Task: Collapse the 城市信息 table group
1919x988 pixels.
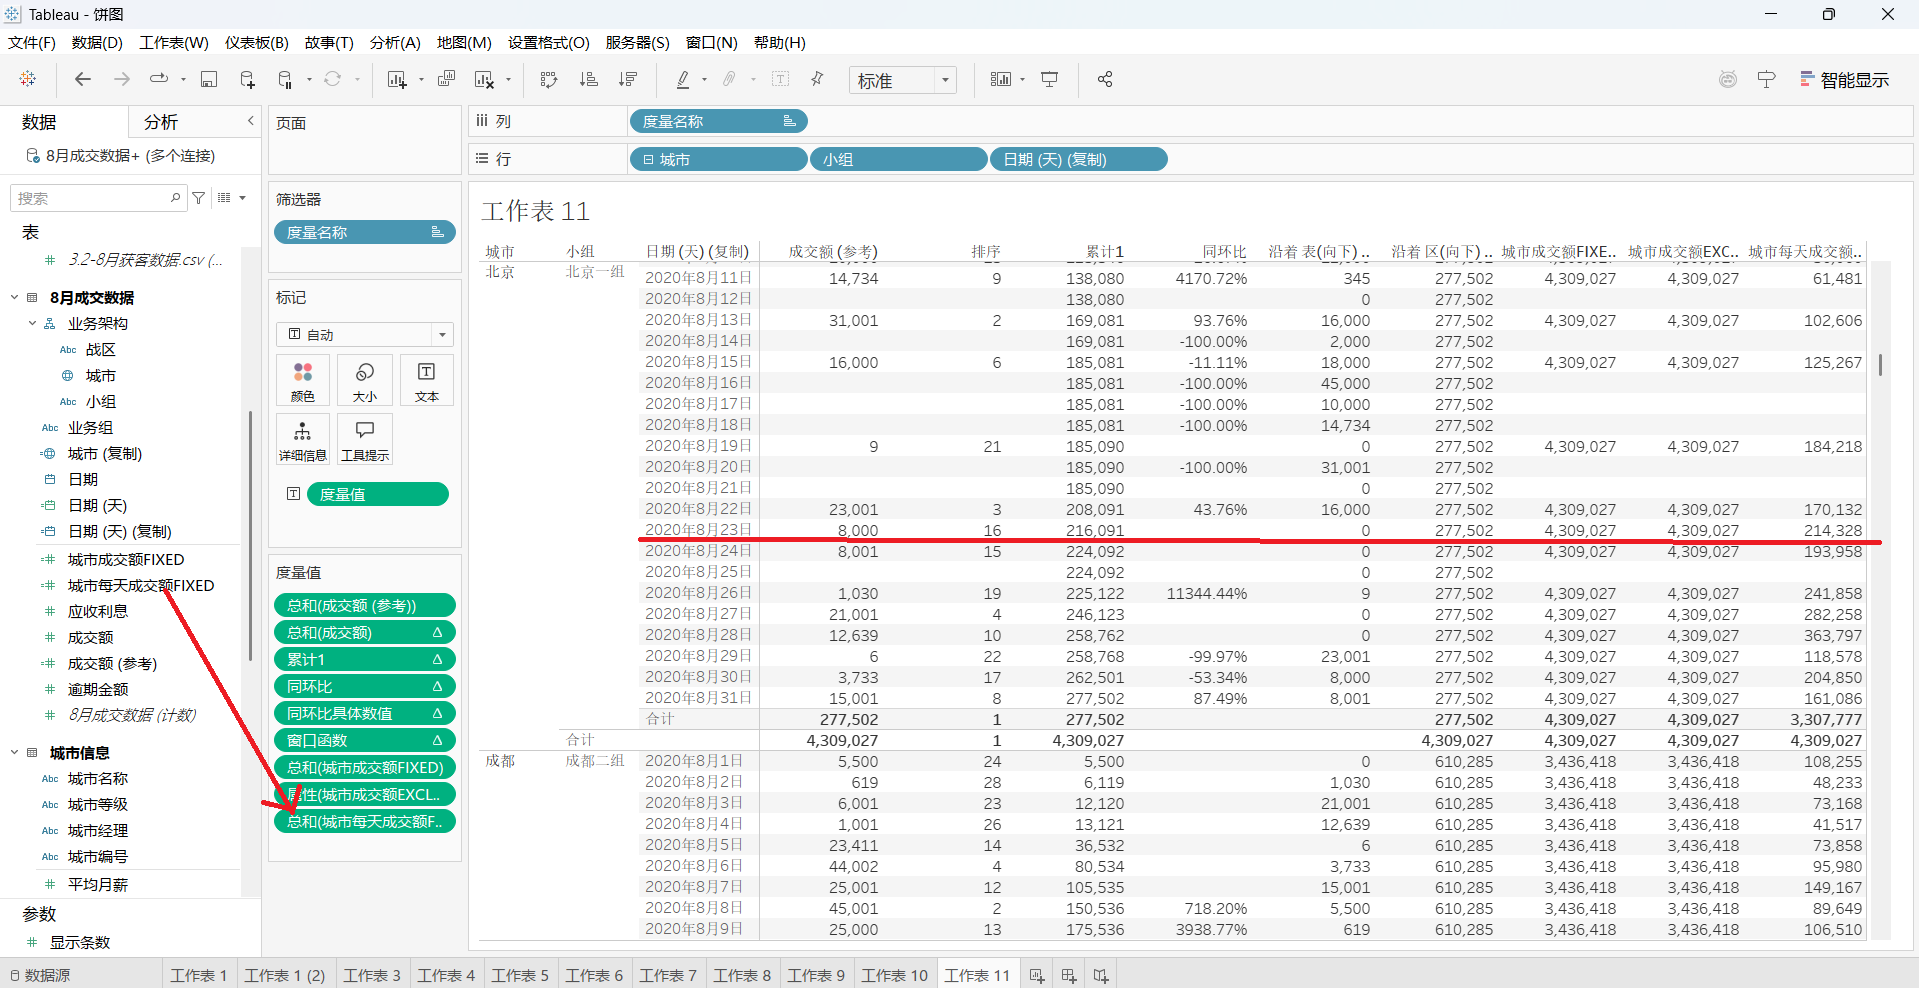Action: (15, 752)
